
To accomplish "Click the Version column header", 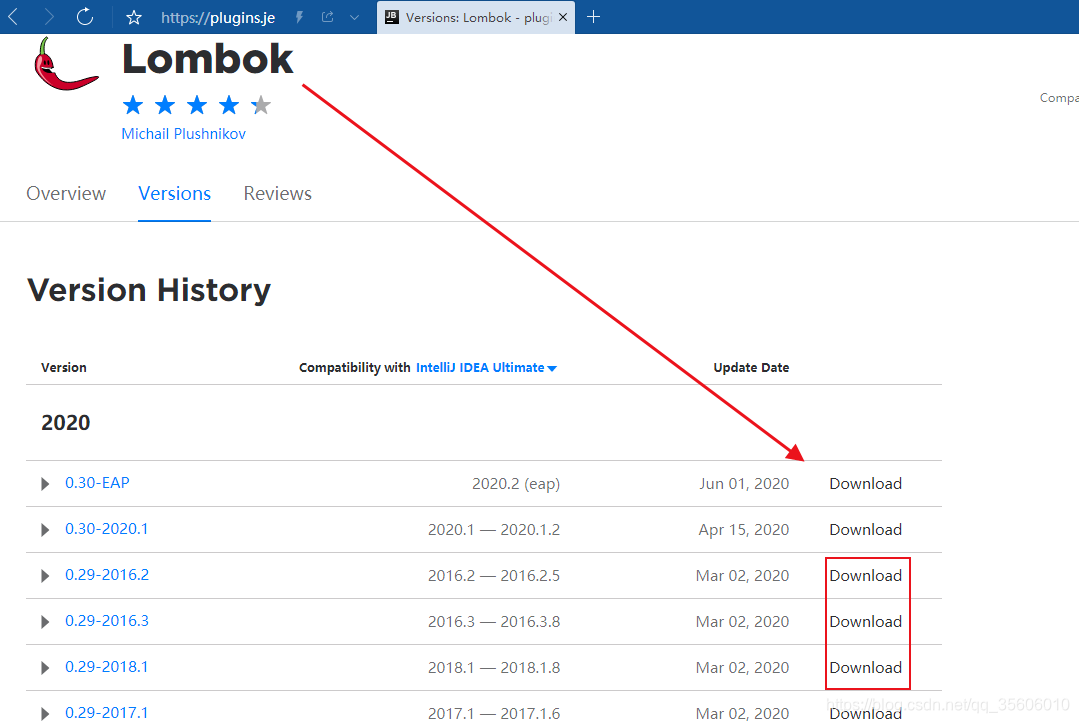I will point(63,367).
